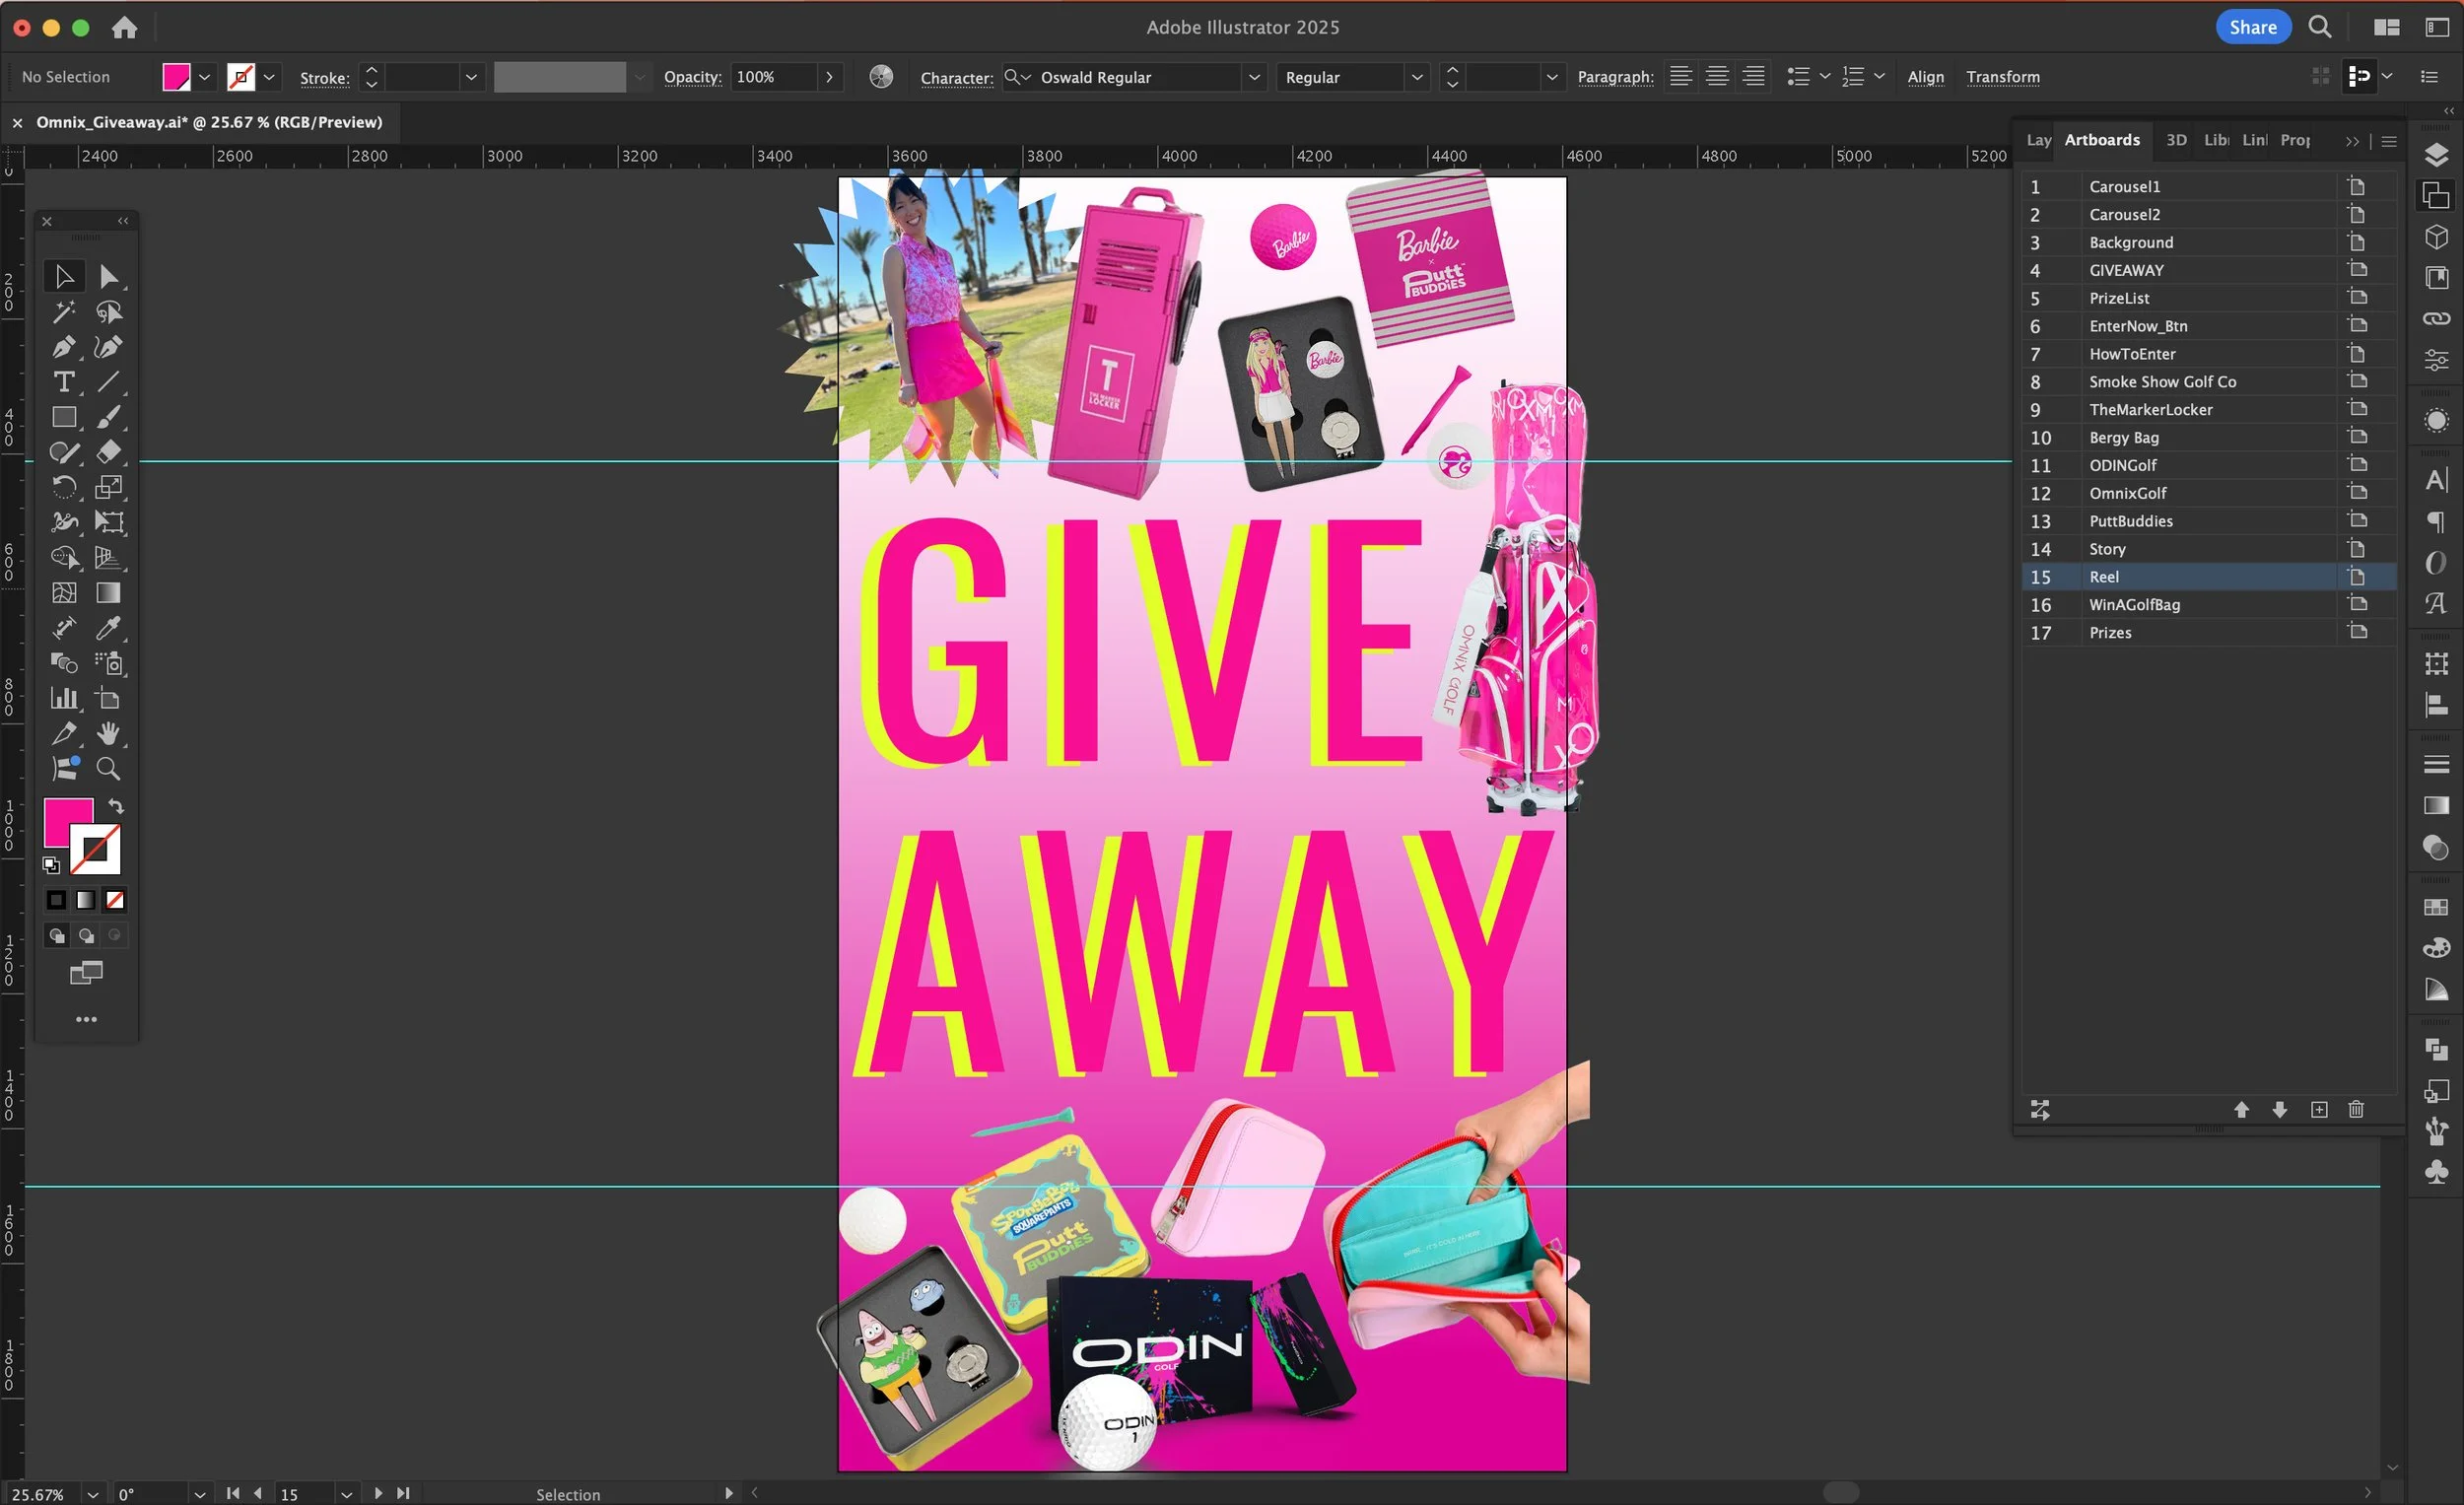
Task: Select the GIVEAWAY artboard row
Action: [2126, 270]
